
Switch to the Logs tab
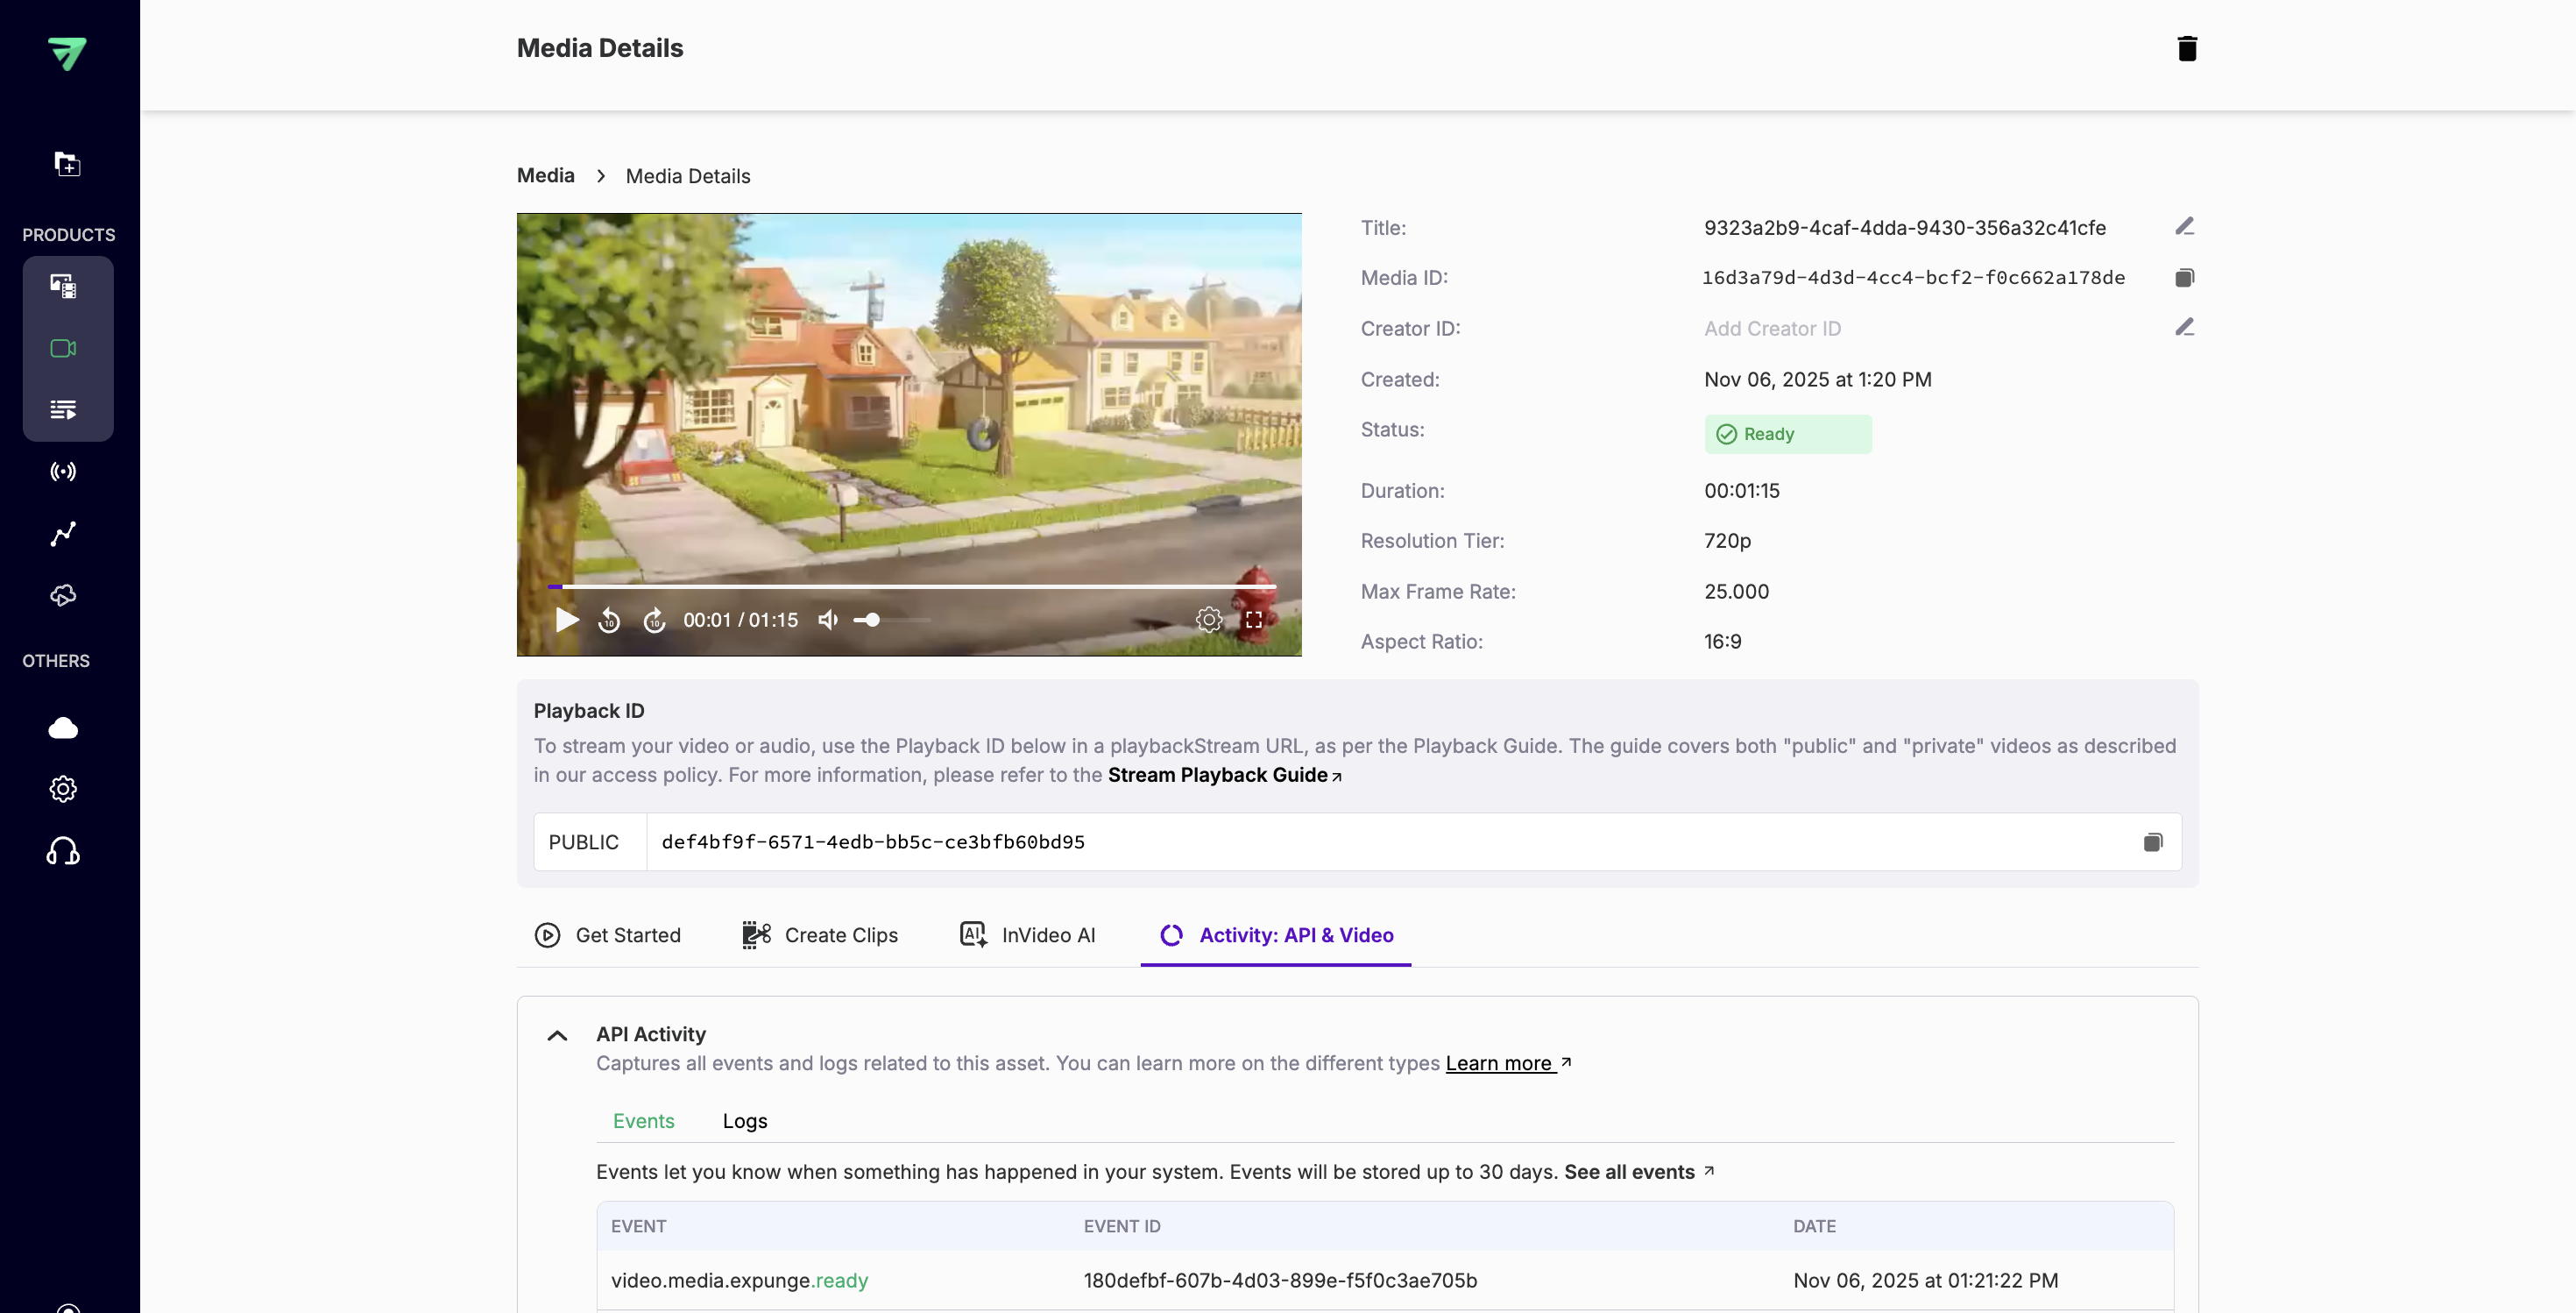click(x=744, y=1120)
